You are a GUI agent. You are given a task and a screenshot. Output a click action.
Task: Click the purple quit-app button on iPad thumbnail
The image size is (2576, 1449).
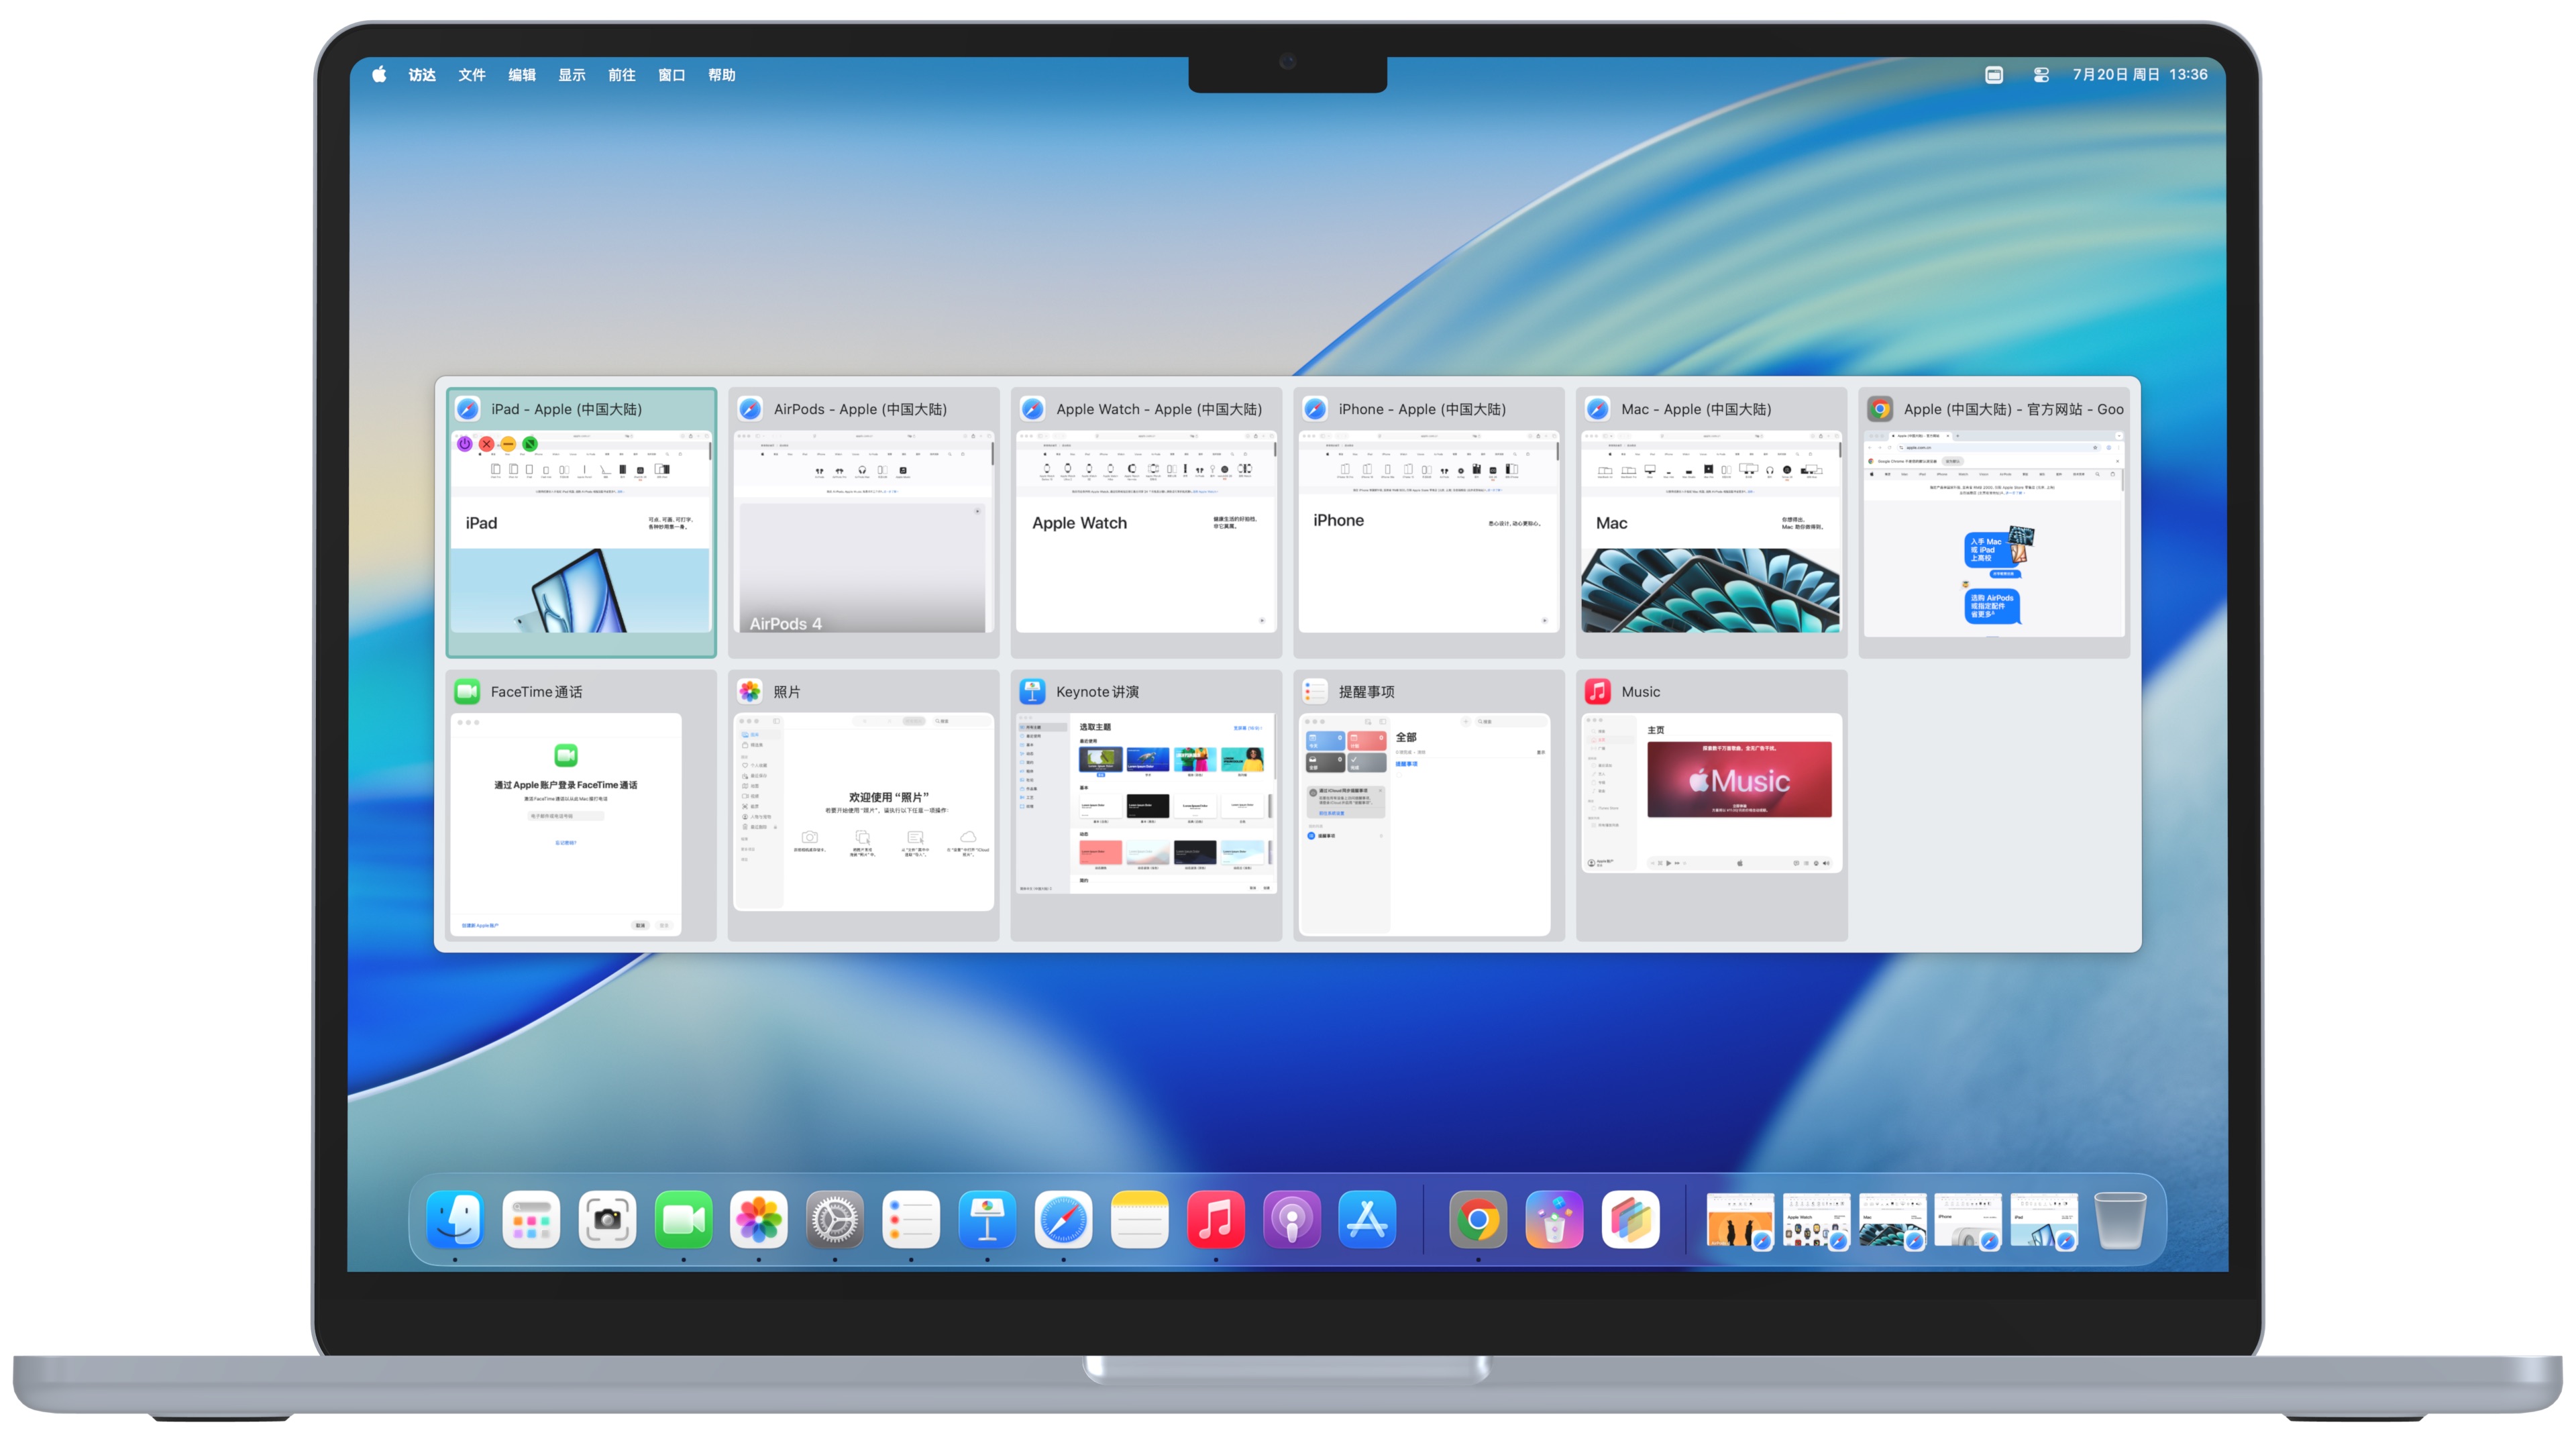(464, 444)
